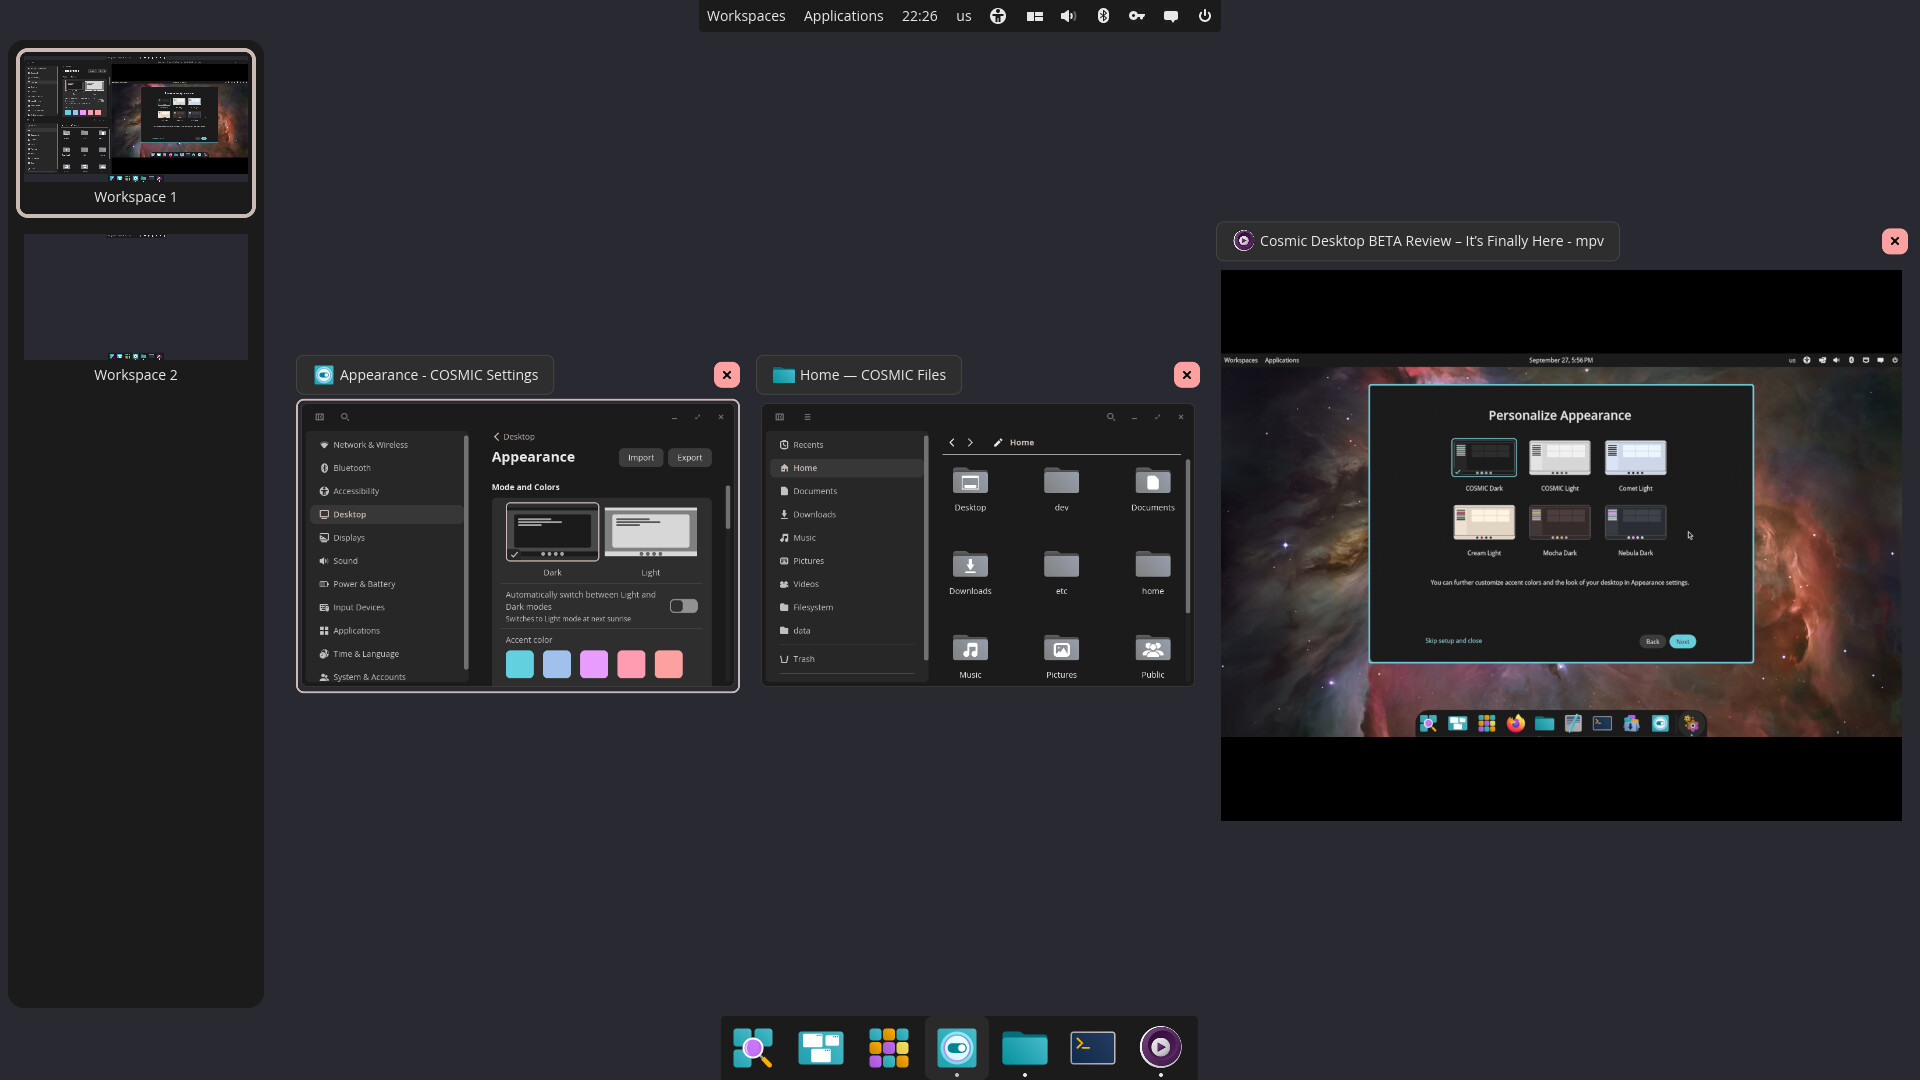This screenshot has width=1920, height=1080.
Task: Open the launcher search icon in dock
Action: pyautogui.click(x=752, y=1047)
